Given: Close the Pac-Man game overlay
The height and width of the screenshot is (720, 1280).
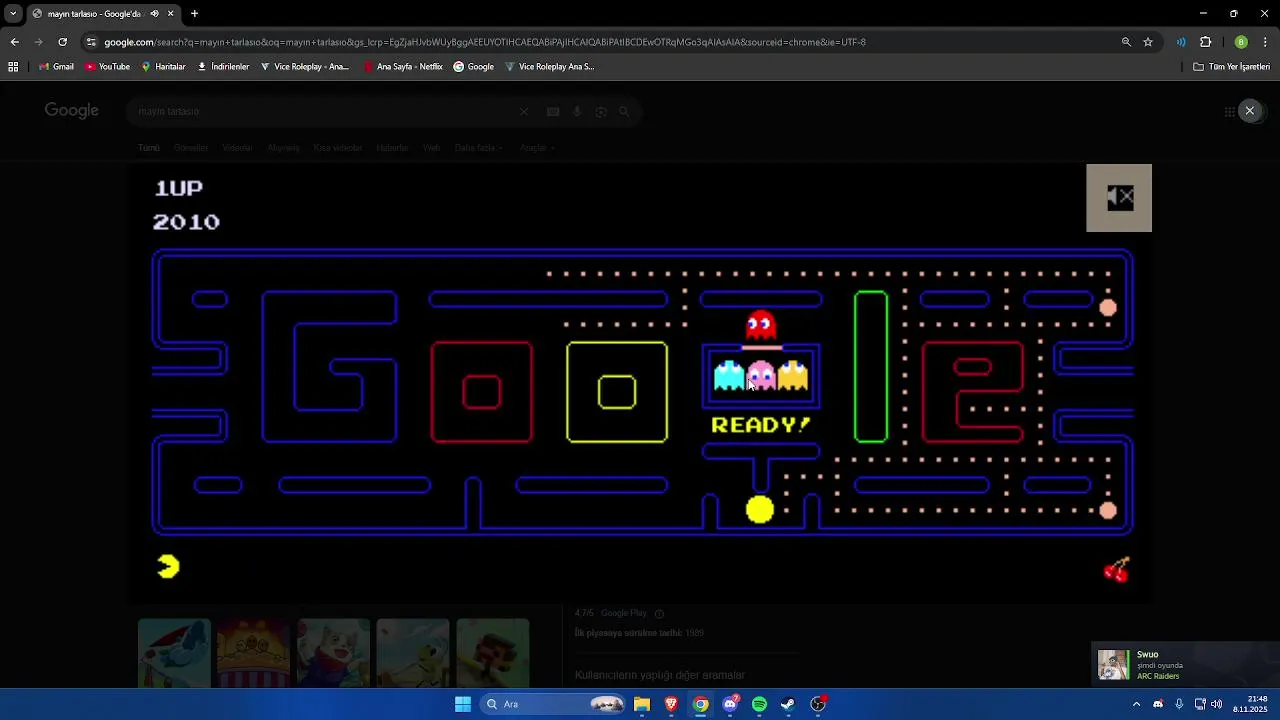Looking at the screenshot, I should (x=1249, y=111).
